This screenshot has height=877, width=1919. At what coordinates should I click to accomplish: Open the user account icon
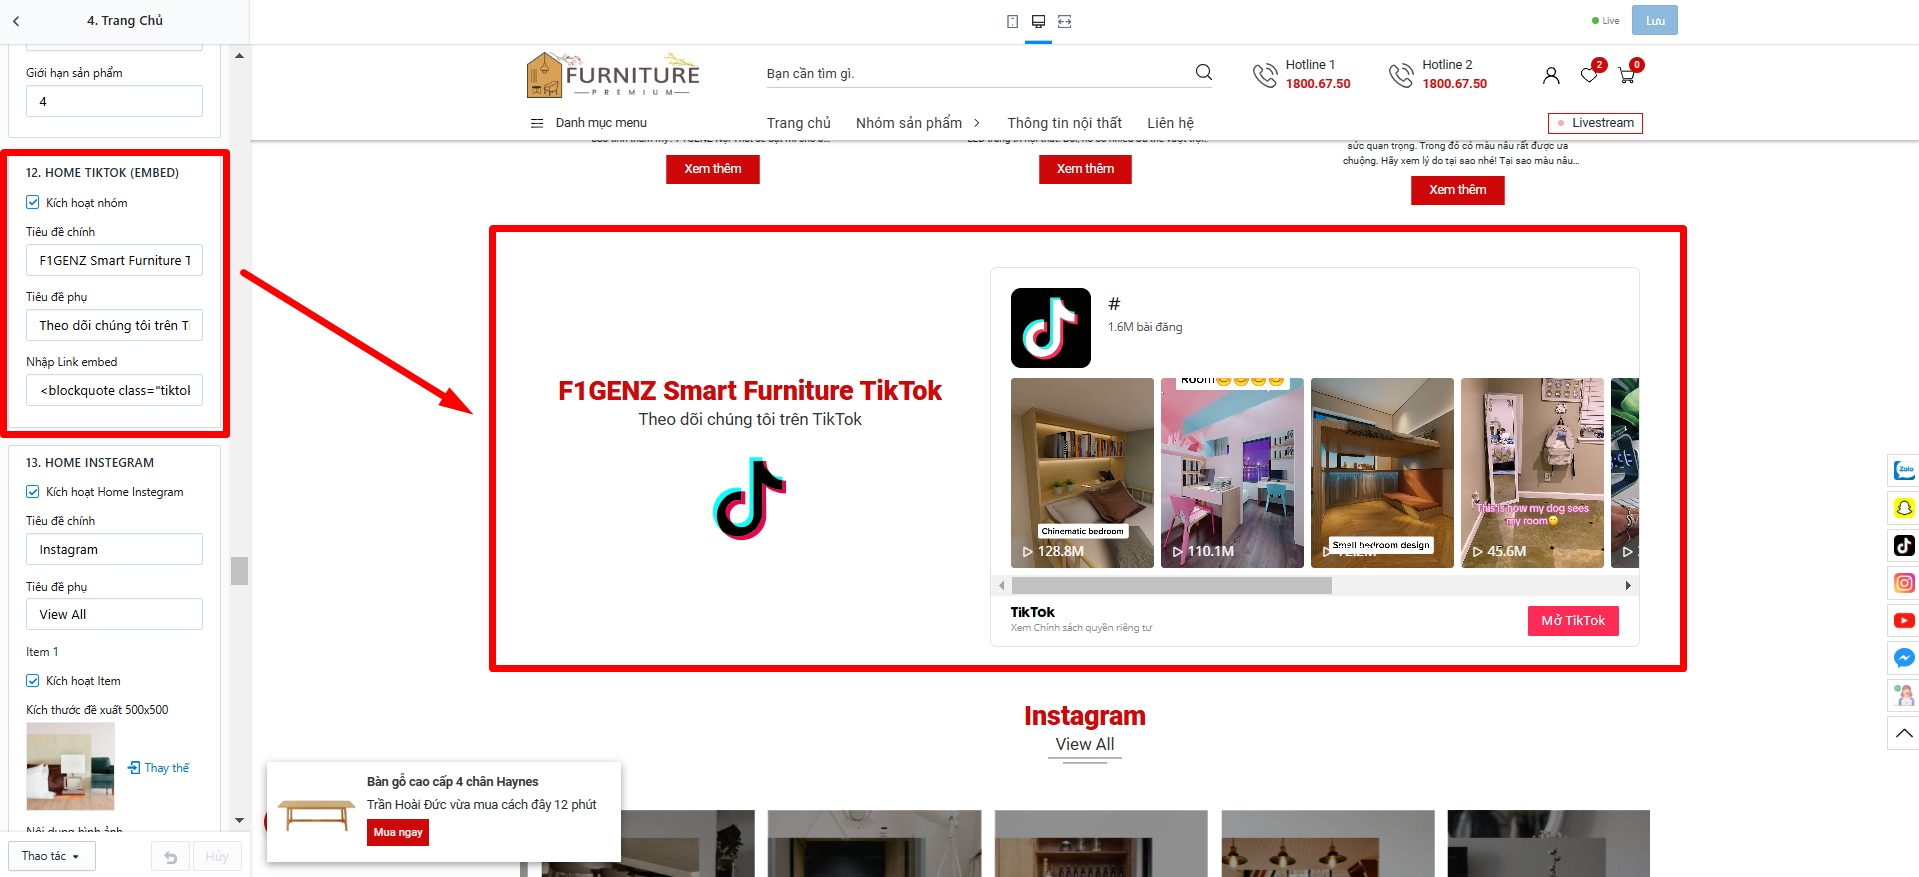point(1551,75)
